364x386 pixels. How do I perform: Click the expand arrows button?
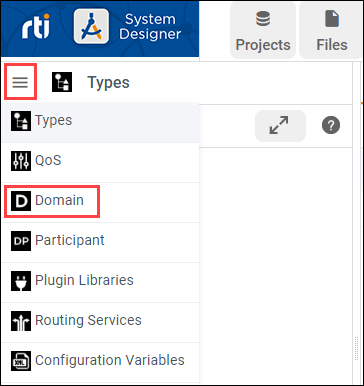[280, 126]
